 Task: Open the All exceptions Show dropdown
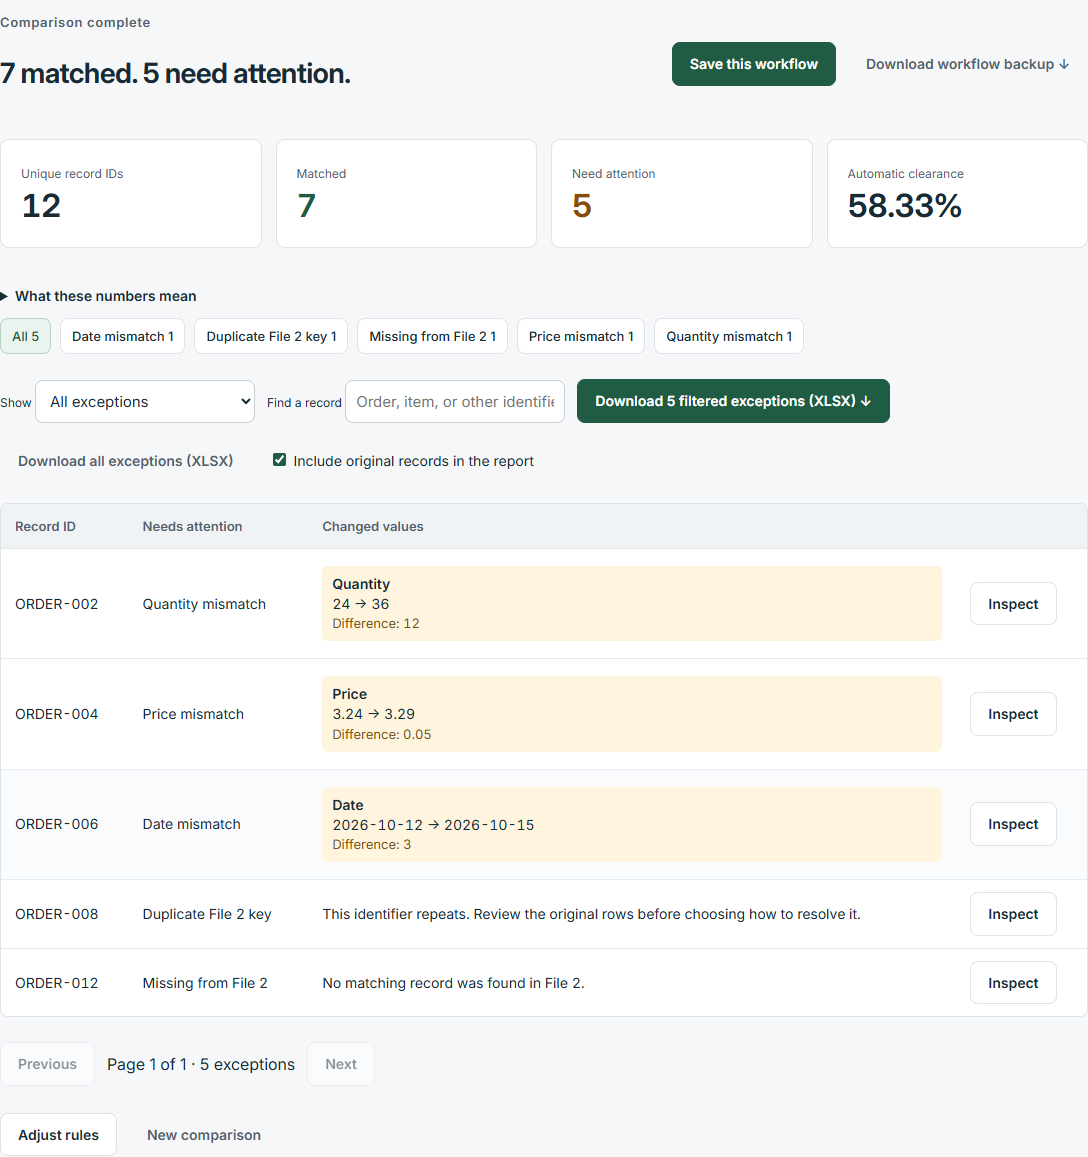(x=145, y=401)
